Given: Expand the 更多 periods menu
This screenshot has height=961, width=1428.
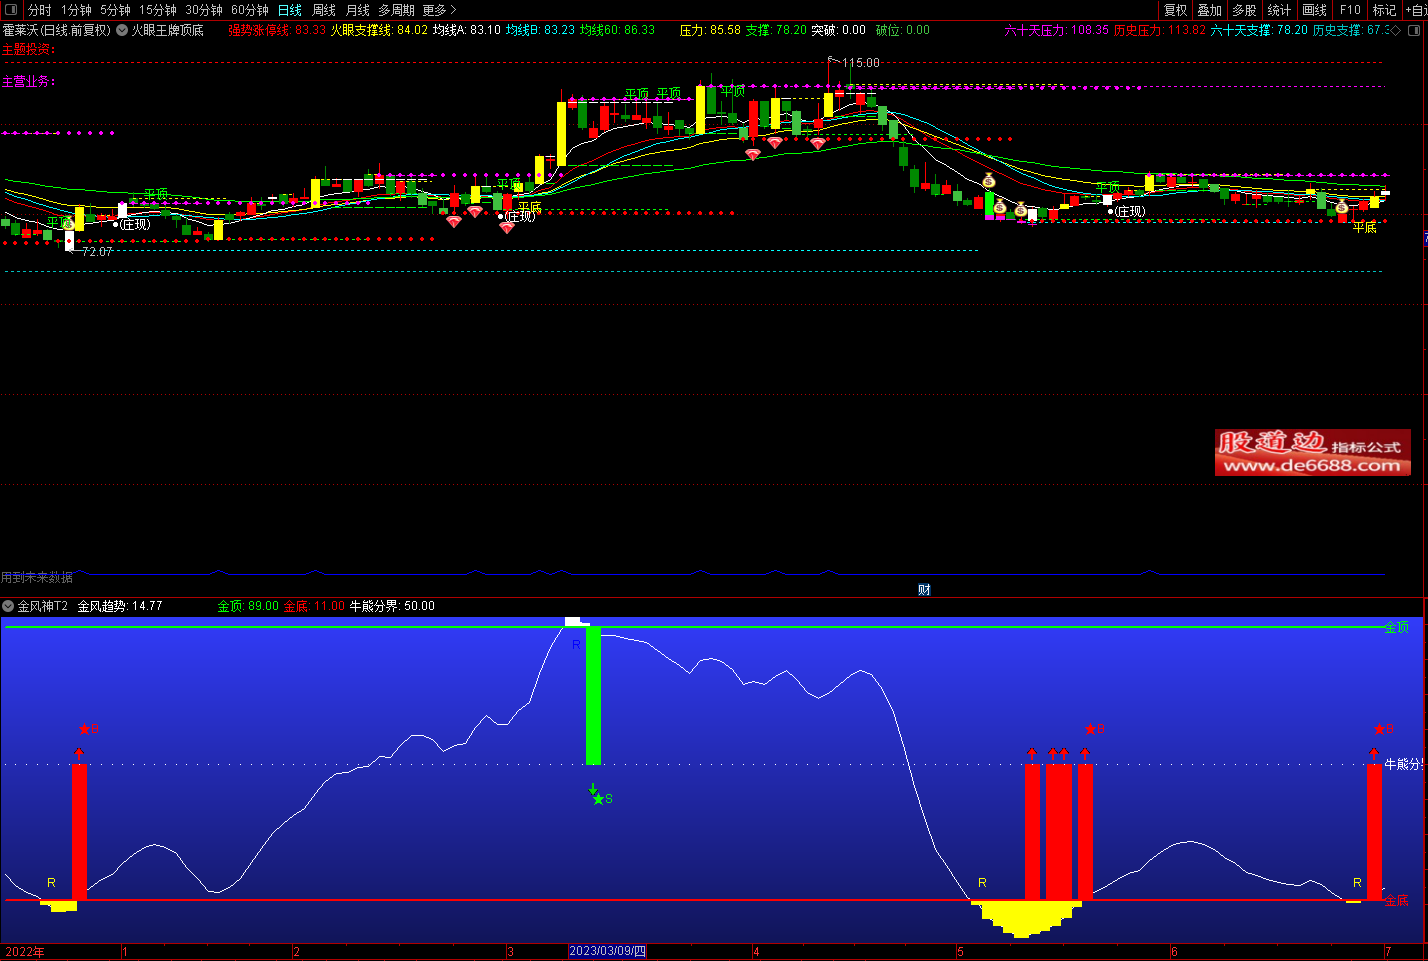Looking at the screenshot, I should (x=439, y=10).
